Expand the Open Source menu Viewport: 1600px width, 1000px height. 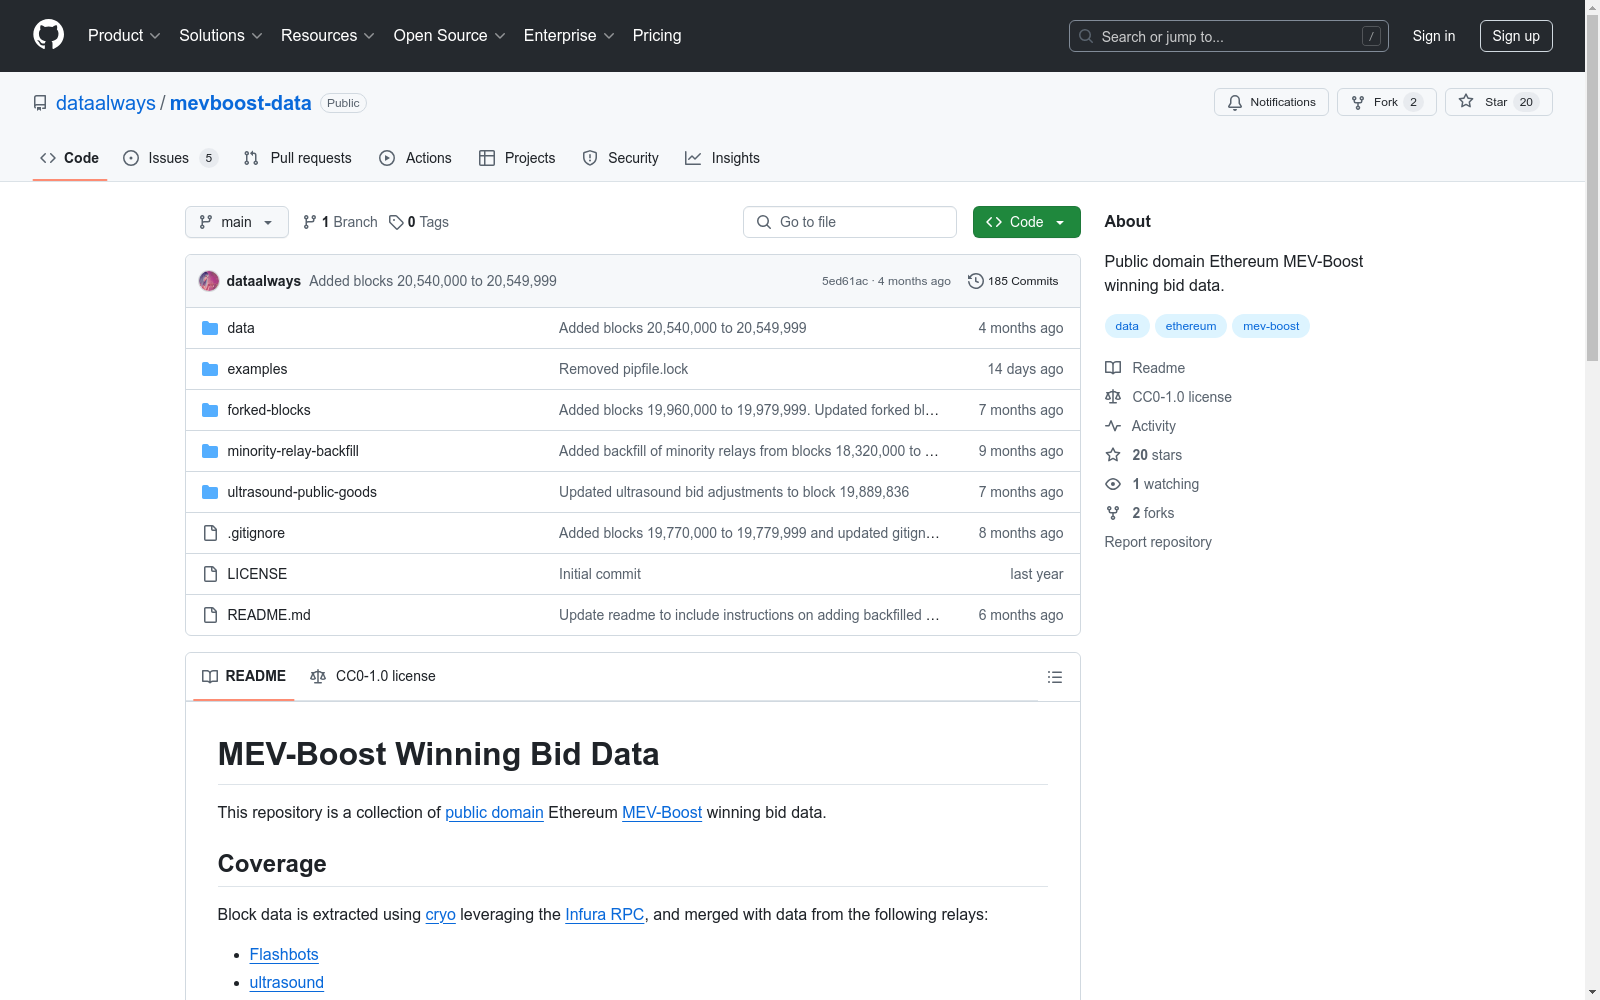450,36
